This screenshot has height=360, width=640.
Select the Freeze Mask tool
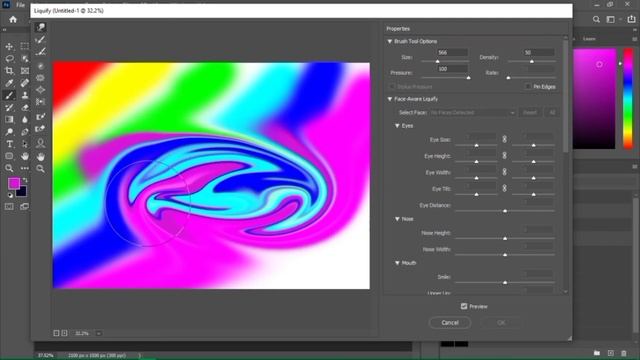click(40, 117)
